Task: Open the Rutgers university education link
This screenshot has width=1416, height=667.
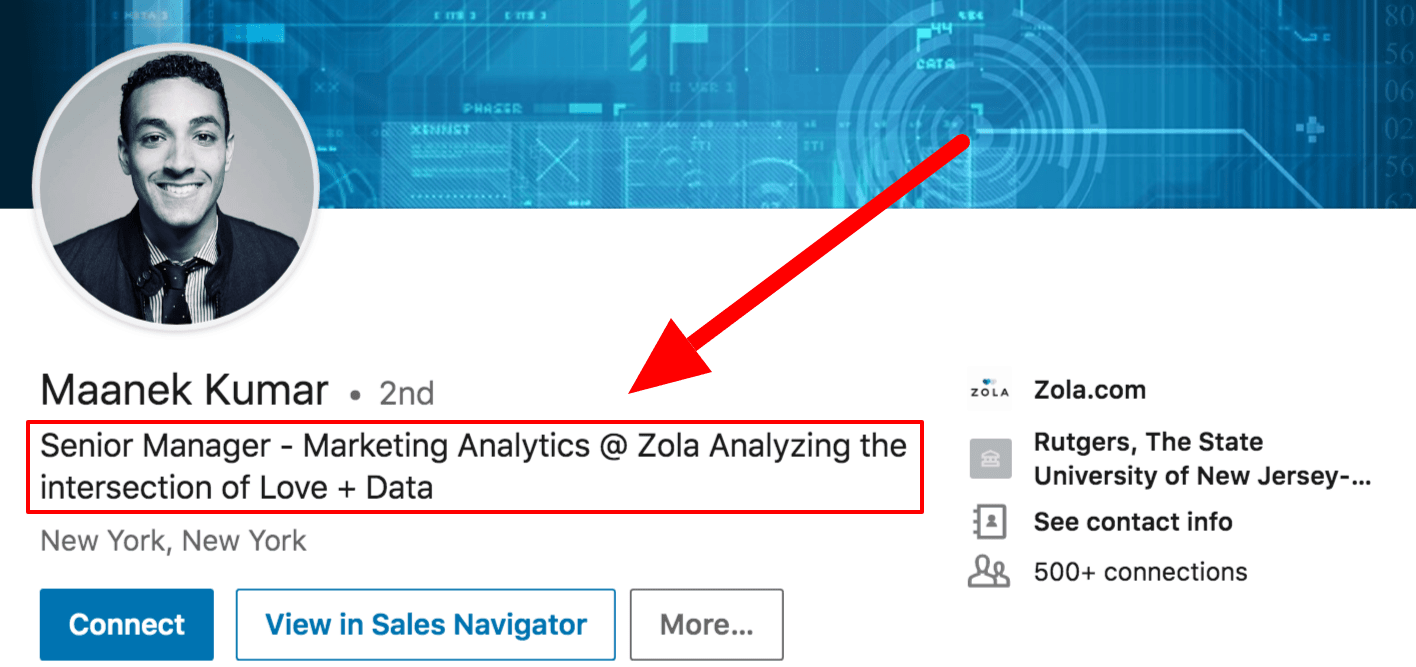Action: point(1200,458)
